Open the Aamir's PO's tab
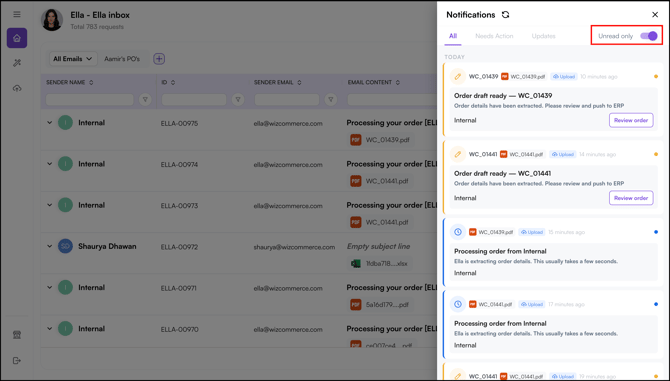The width and height of the screenshot is (670, 381). point(122,59)
